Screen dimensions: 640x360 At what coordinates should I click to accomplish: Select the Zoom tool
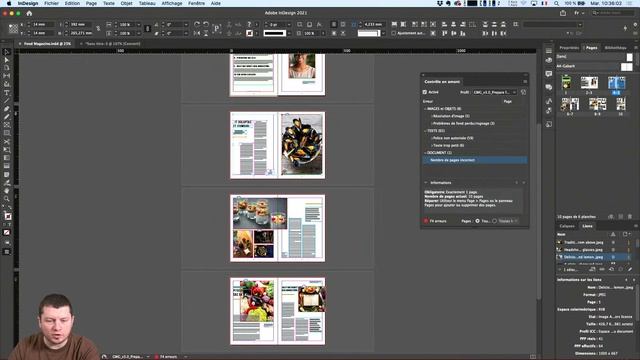click(x=7, y=199)
